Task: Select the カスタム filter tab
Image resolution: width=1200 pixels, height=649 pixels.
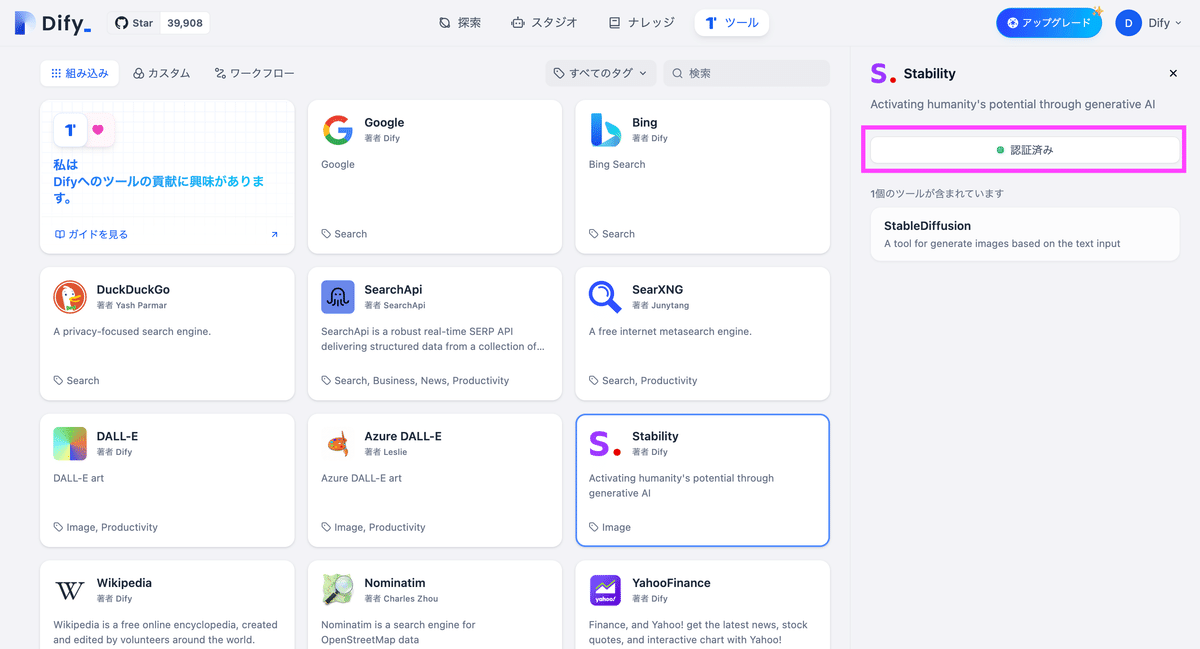Action: pos(161,73)
